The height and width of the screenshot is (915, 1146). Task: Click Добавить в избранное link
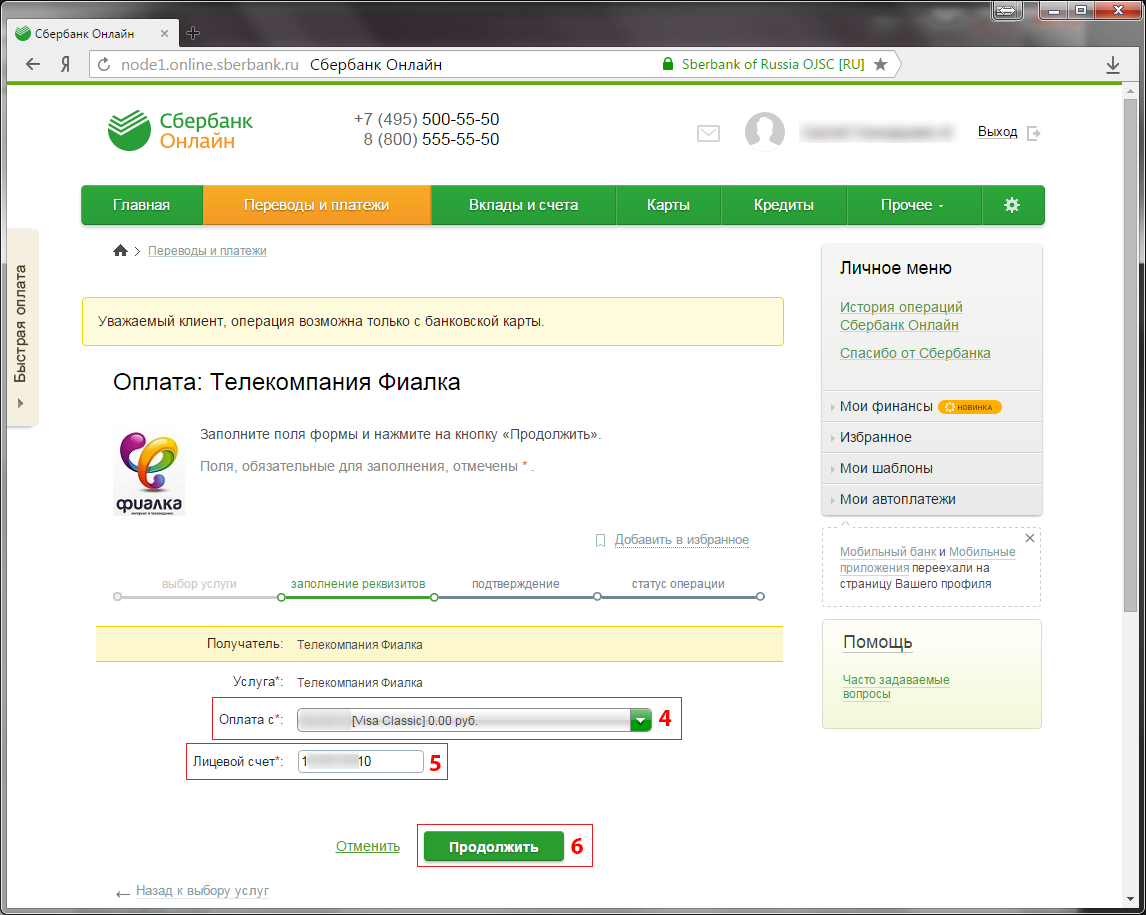(682, 540)
